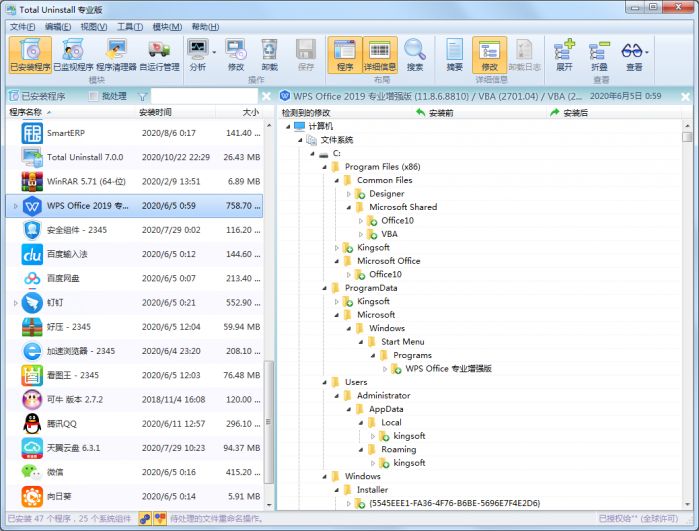Expand the WPS Office 2019 list row
The width and height of the screenshot is (699, 531).
15,206
